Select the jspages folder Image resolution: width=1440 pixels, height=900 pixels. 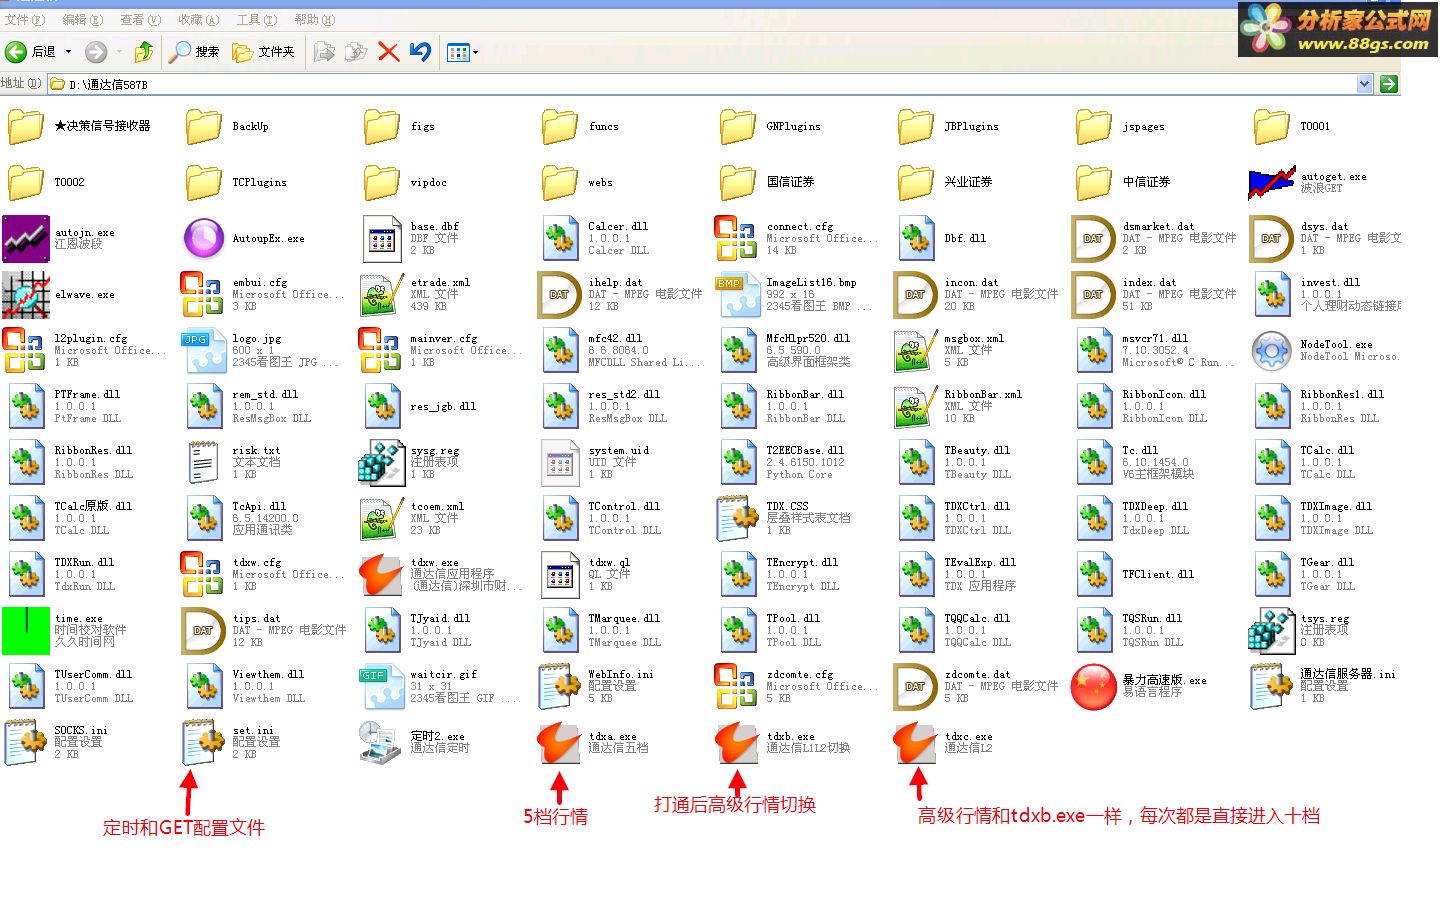(1093, 126)
